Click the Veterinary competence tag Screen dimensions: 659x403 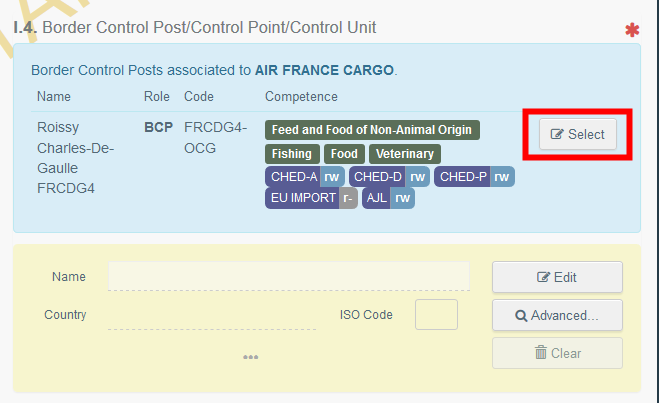(x=405, y=154)
